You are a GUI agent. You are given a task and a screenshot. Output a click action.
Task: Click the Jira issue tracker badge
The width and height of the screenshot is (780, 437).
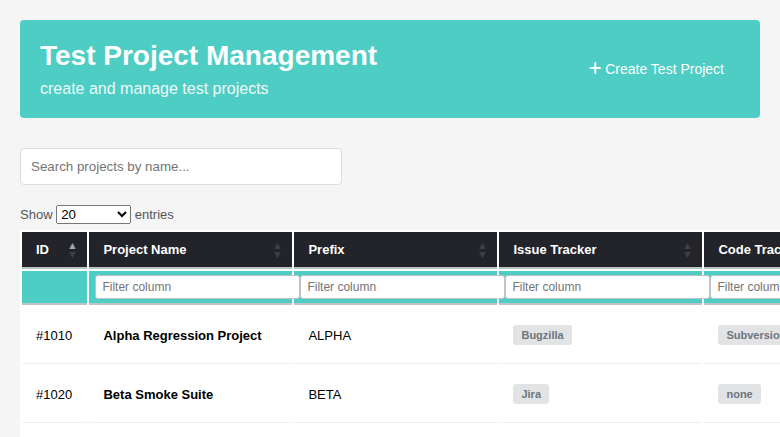pyautogui.click(x=531, y=394)
